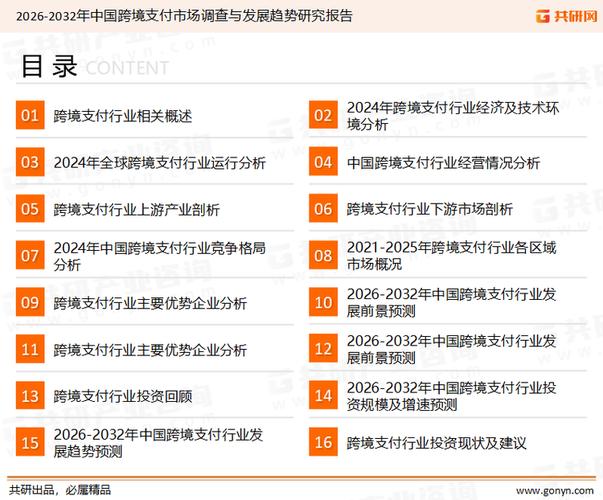603x500 pixels.
Task: Select the title 跨境支付行业上游产业剖析
Action: [137, 210]
